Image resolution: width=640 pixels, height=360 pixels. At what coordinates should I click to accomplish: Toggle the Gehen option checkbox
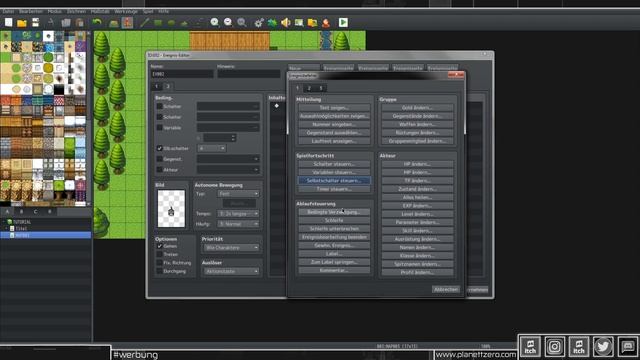(160, 246)
